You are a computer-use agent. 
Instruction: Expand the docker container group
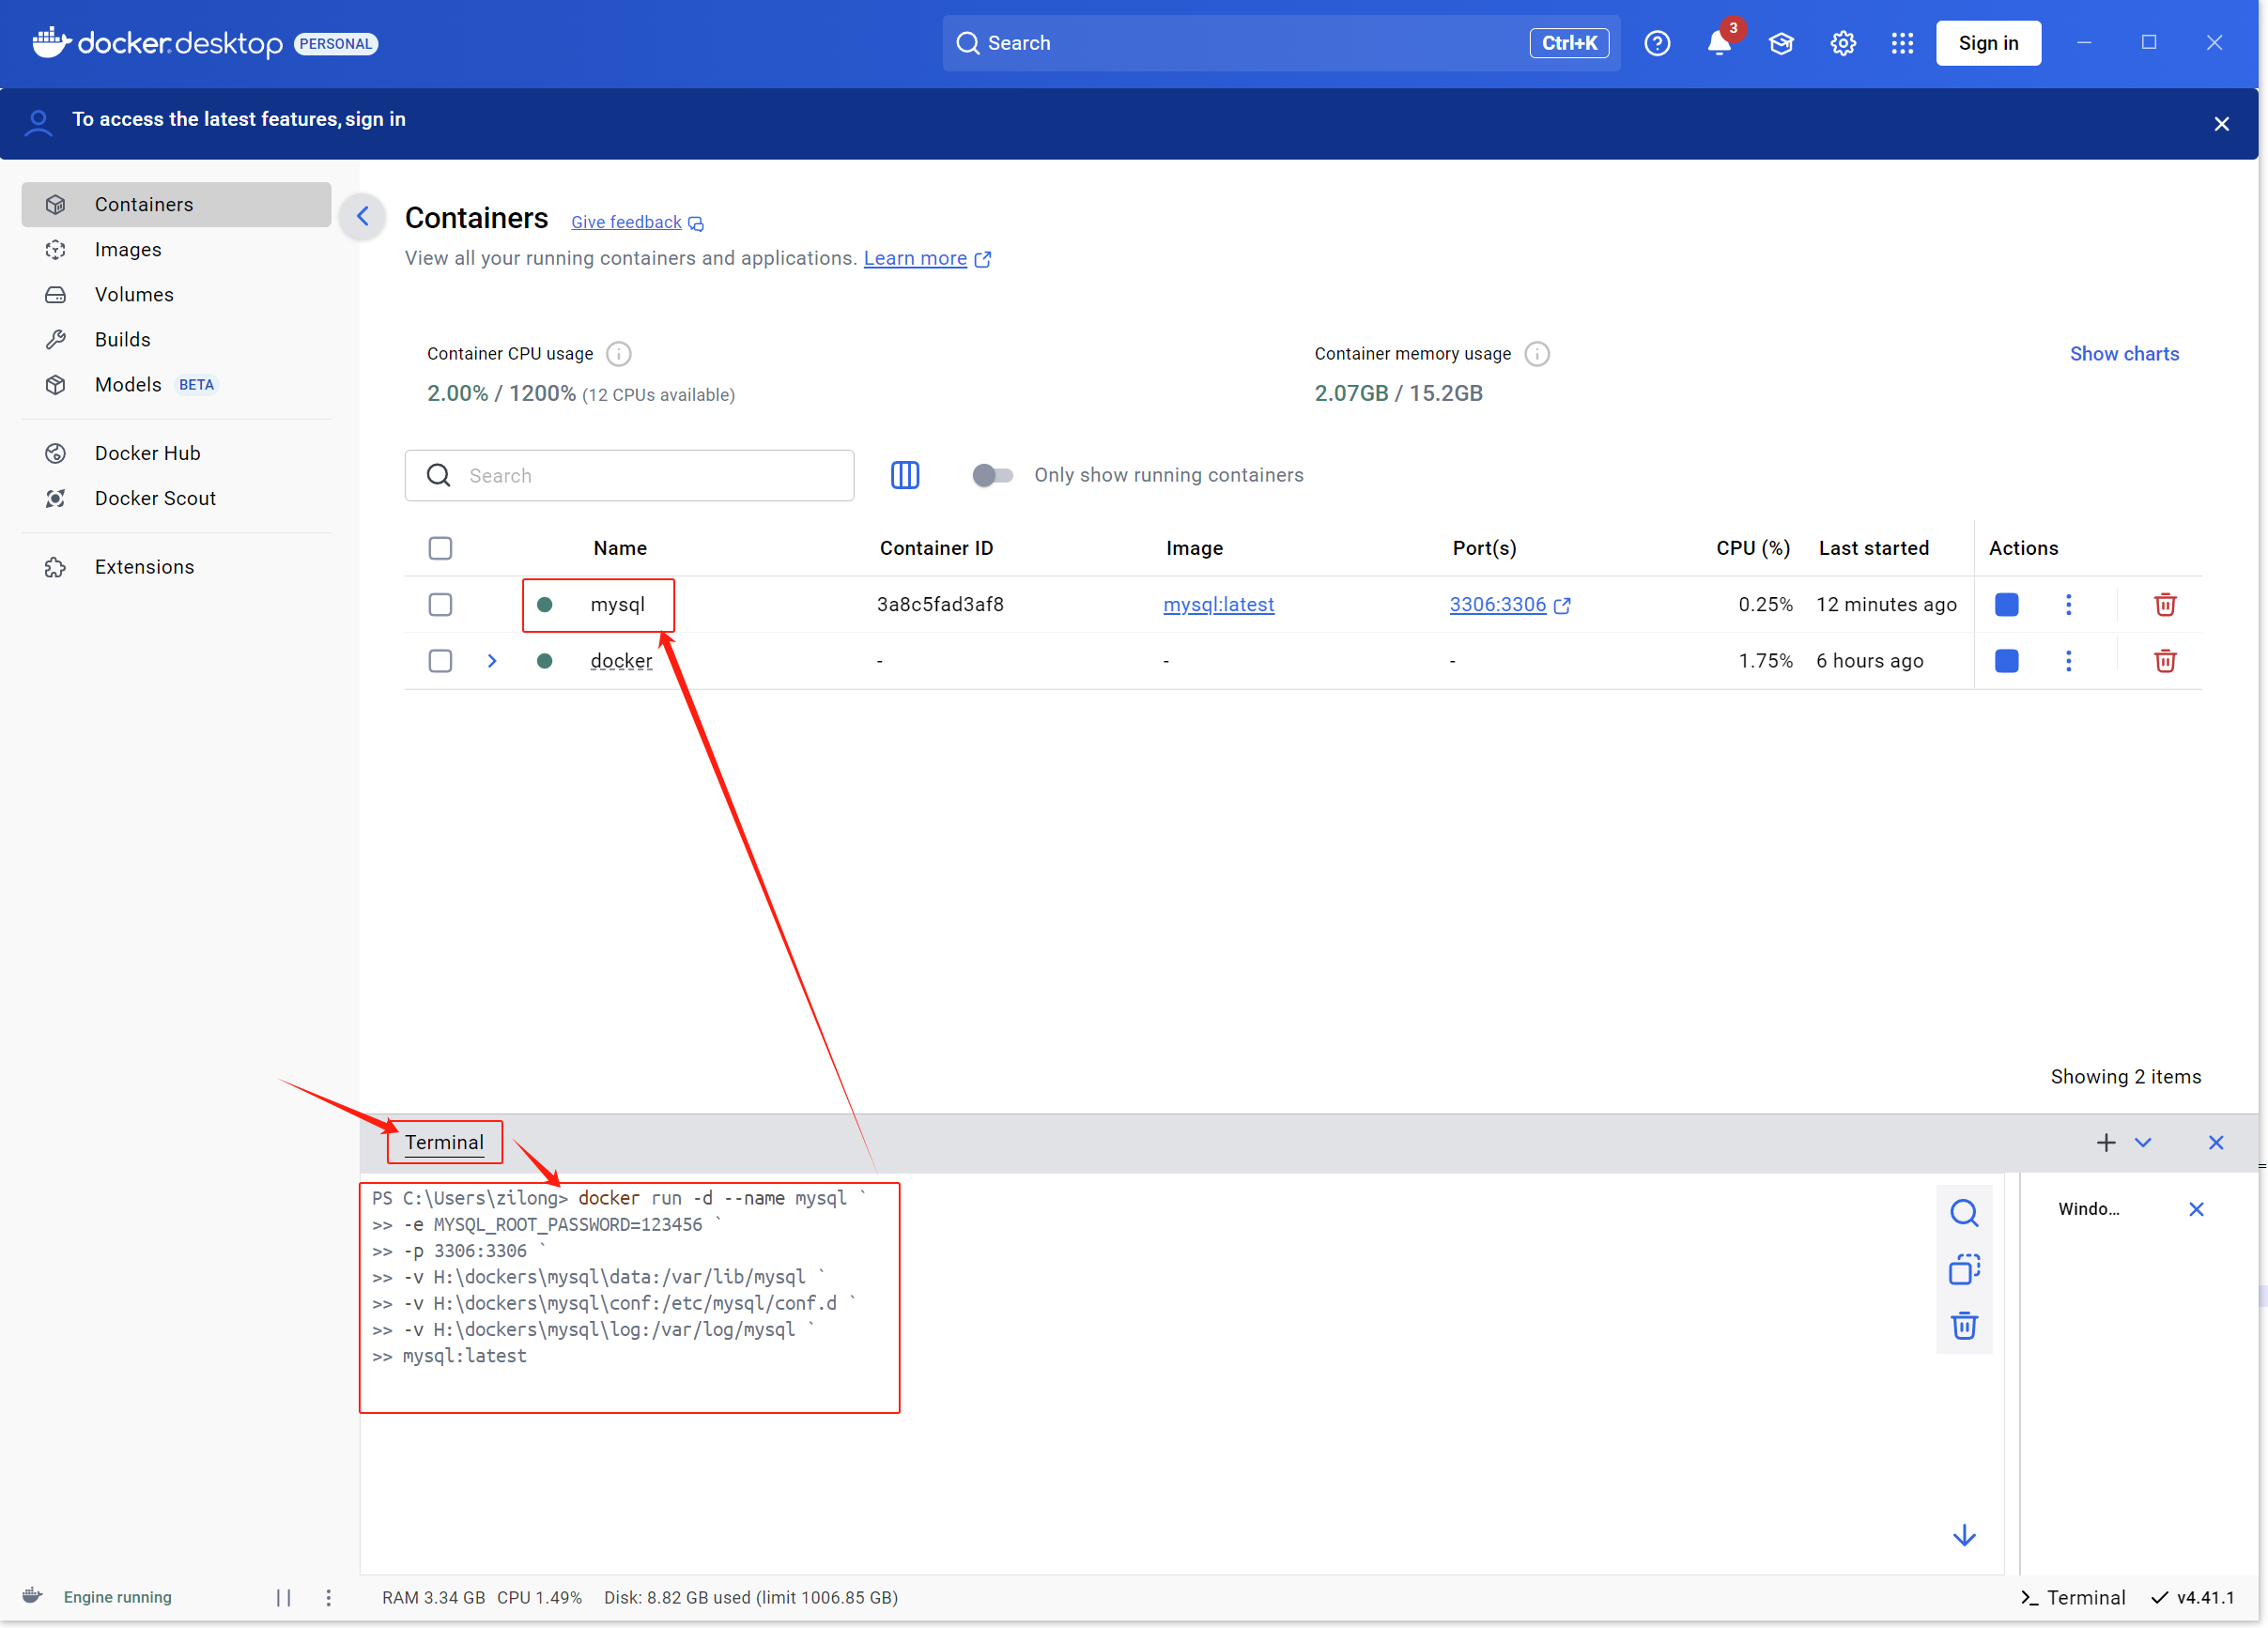click(492, 661)
